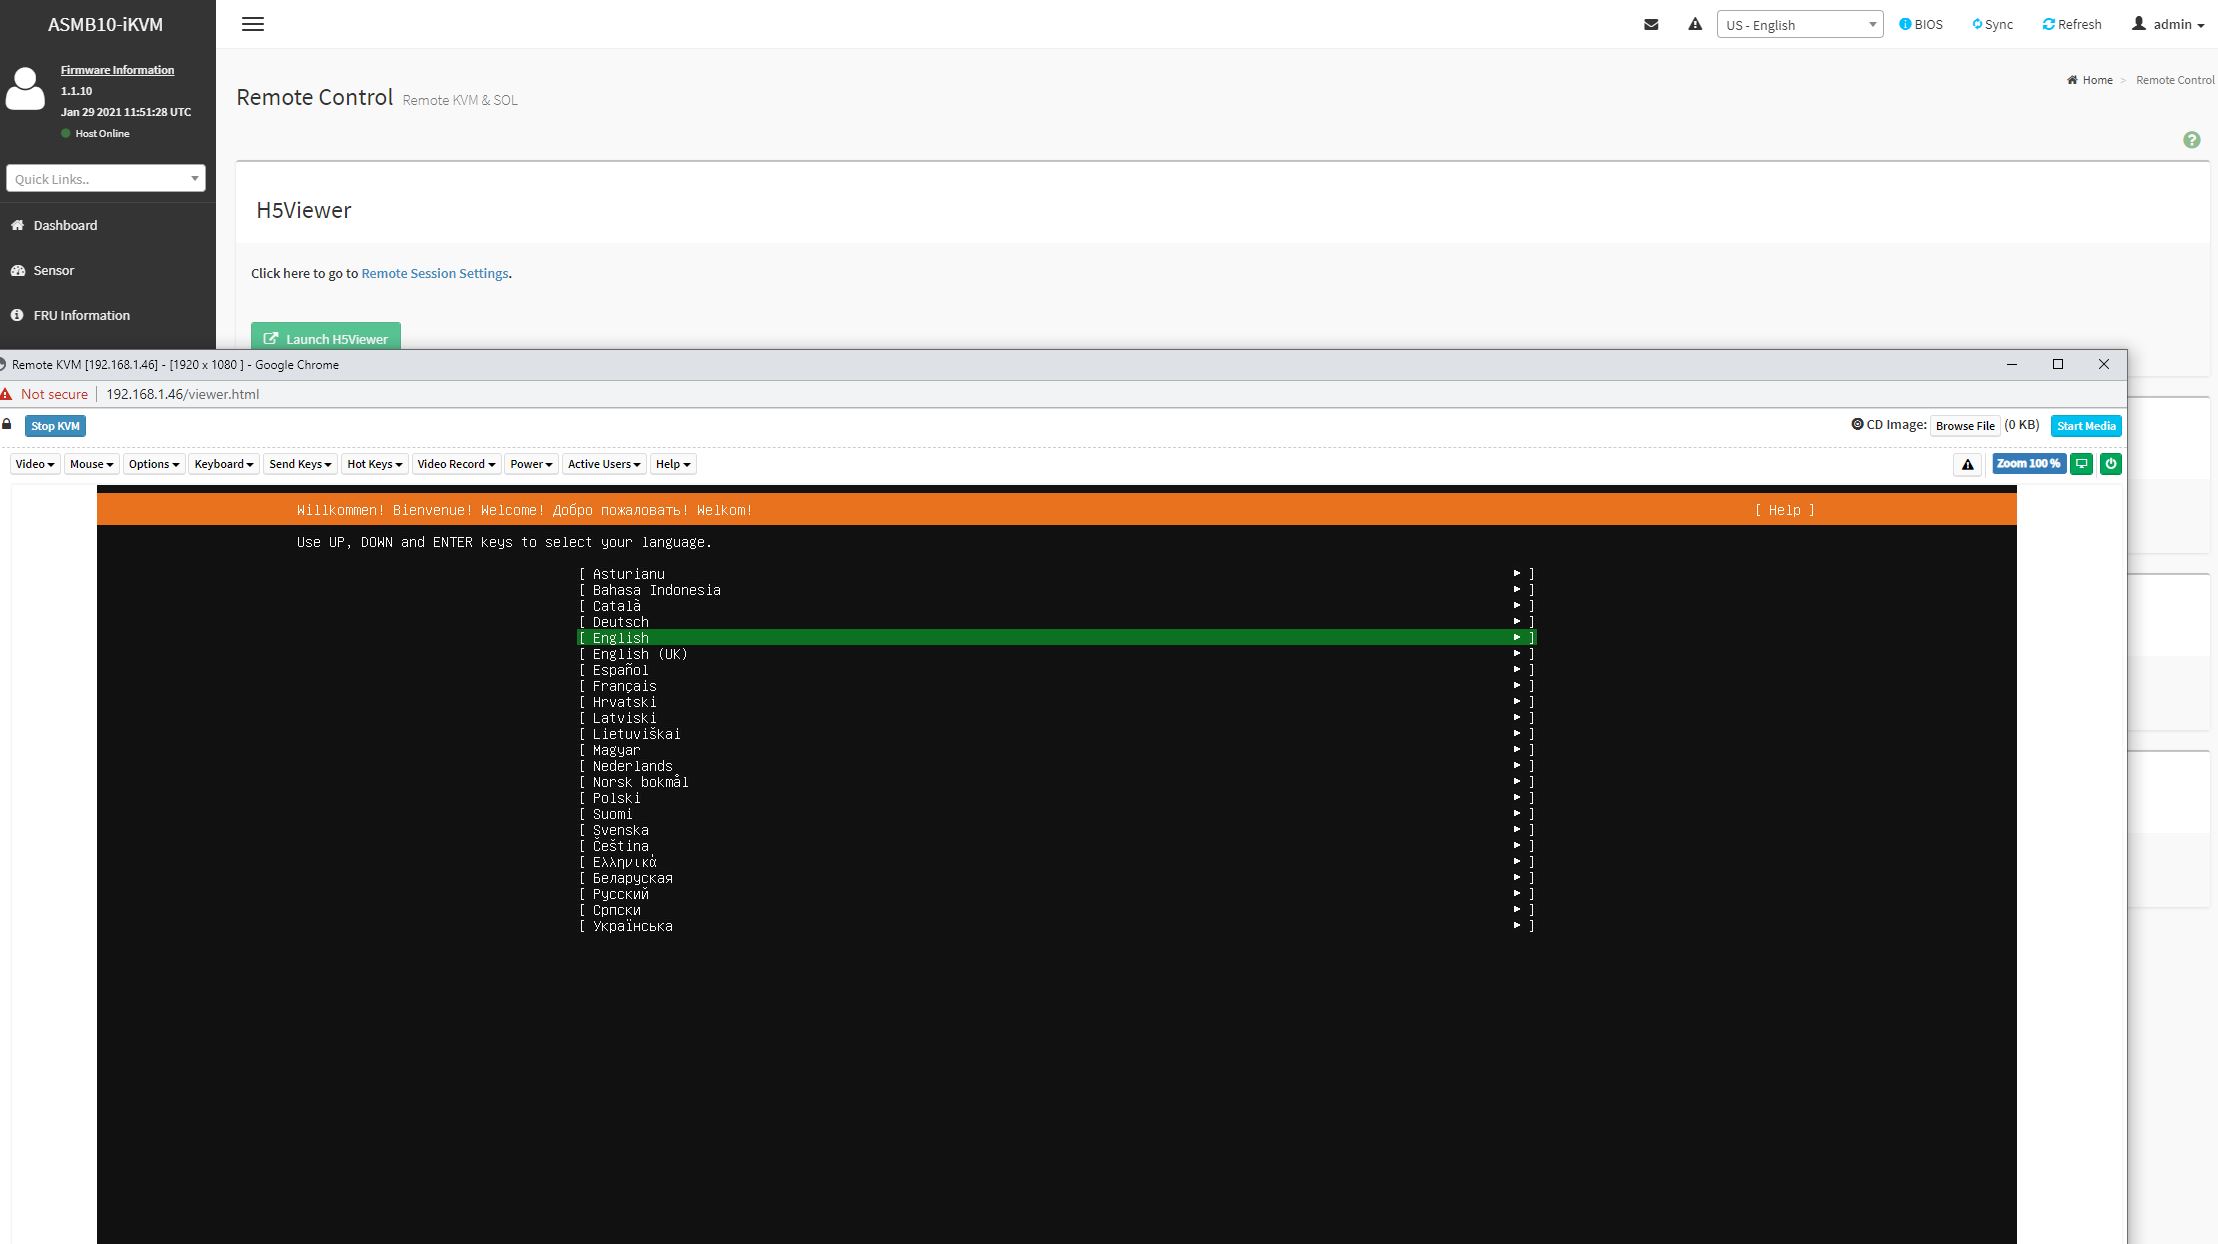Image resolution: width=2218 pixels, height=1244 pixels.
Task: Open the mail messages icon
Action: point(1651,24)
